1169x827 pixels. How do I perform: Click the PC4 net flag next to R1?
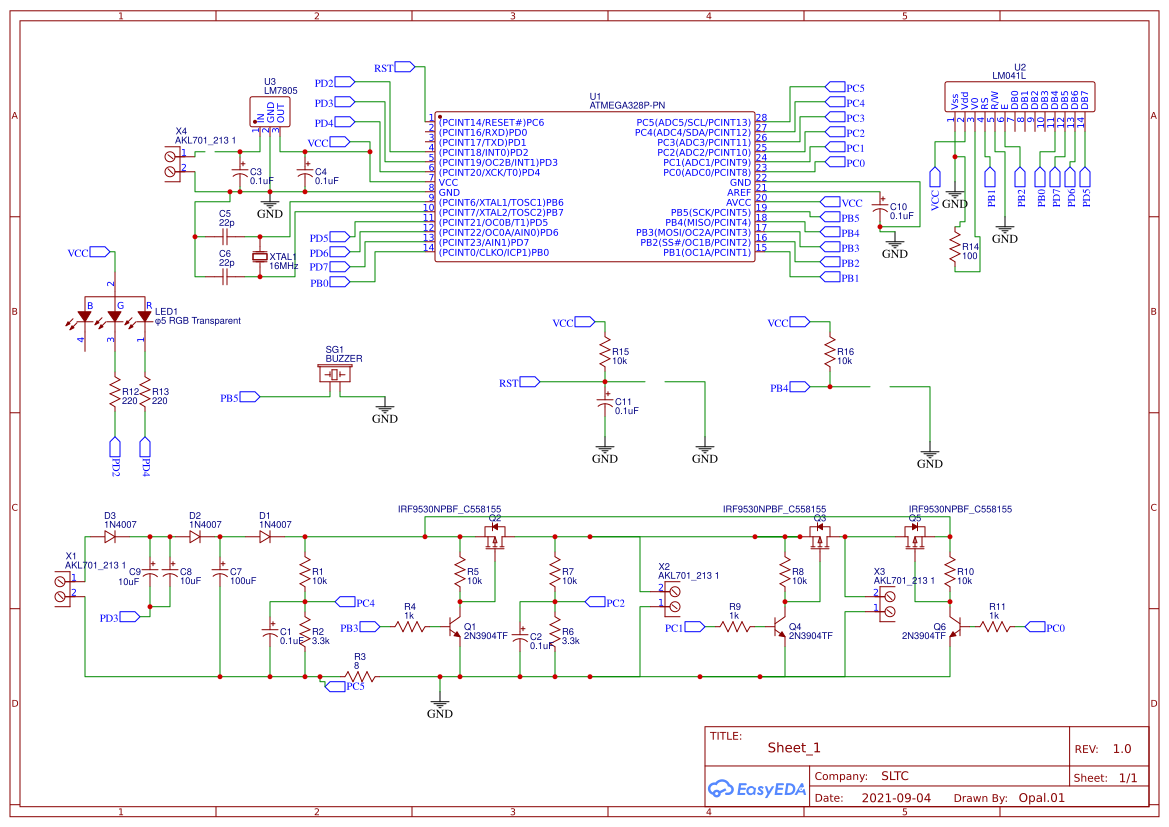tap(356, 602)
